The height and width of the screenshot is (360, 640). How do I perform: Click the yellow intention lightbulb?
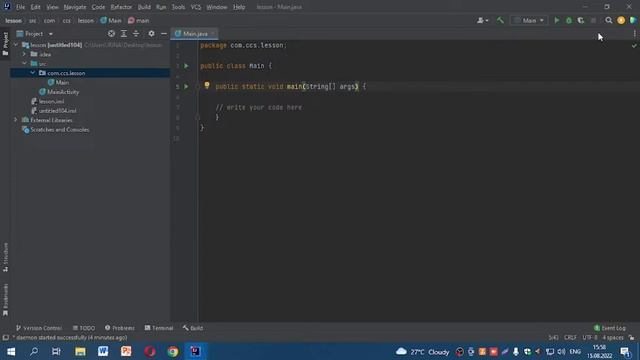(x=207, y=85)
